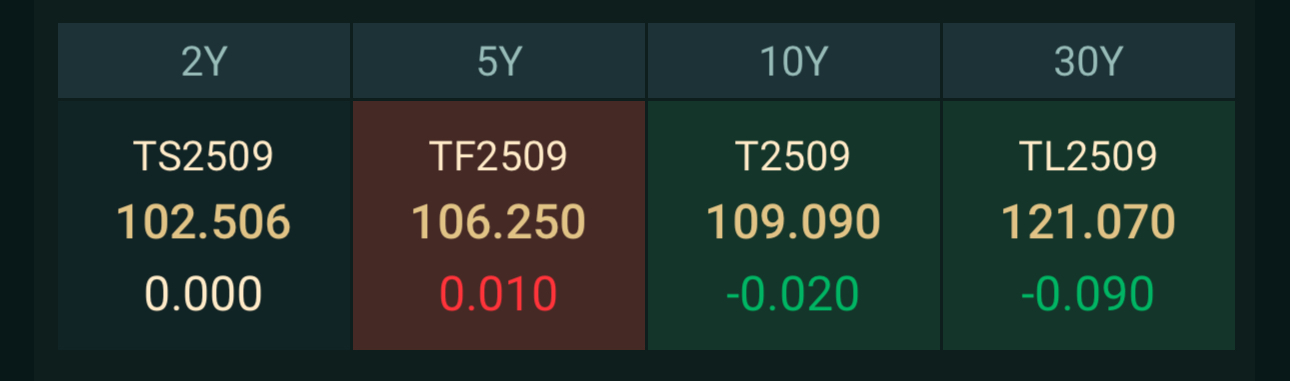
Task: Click the red 0.010 change value
Action: 498,294
